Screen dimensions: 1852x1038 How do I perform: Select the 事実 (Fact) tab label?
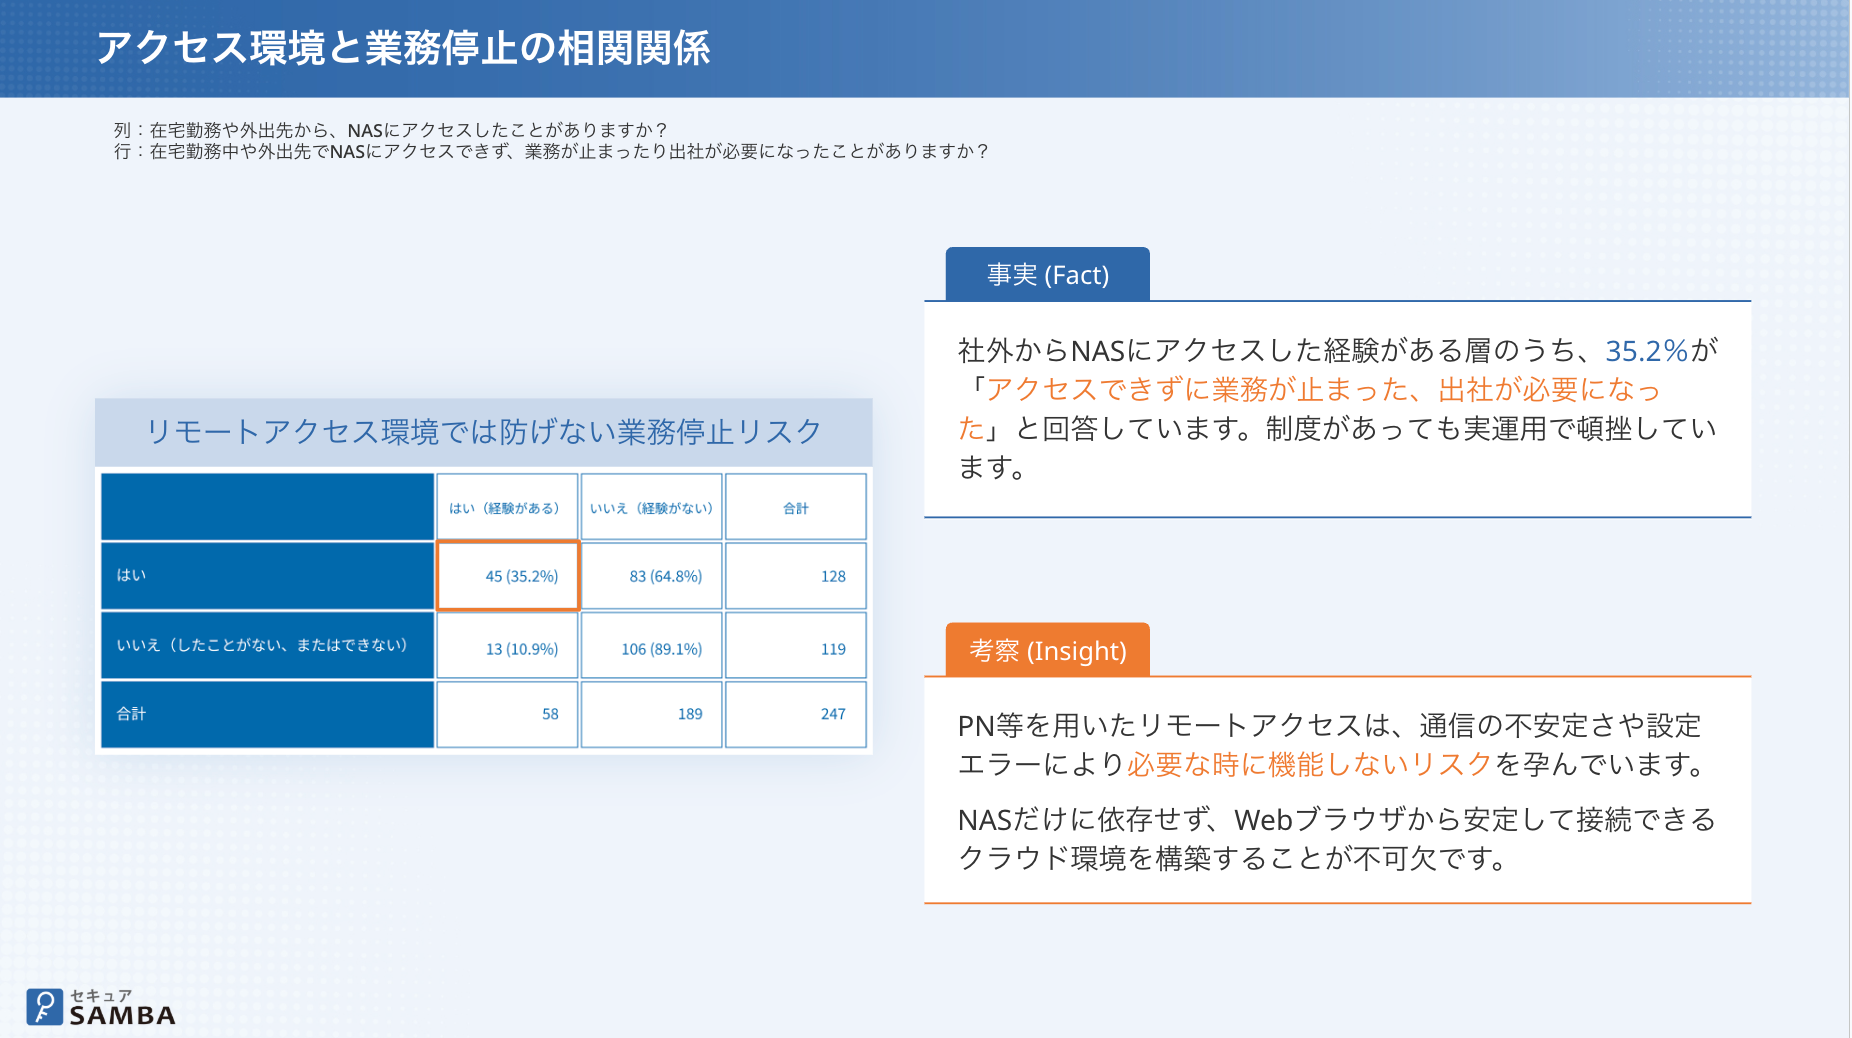(1048, 274)
